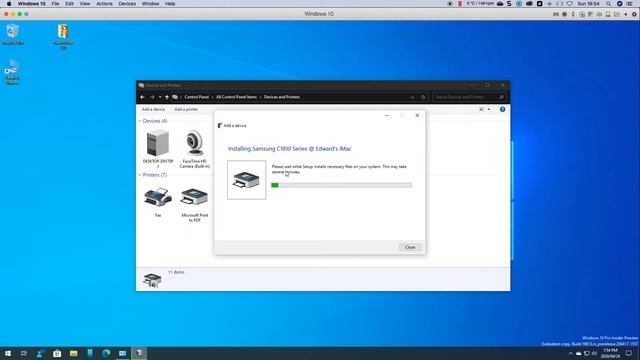The image size is (640, 360).
Task: Click the Forward arrow in Devices and Printers
Action: click(x=152, y=97)
